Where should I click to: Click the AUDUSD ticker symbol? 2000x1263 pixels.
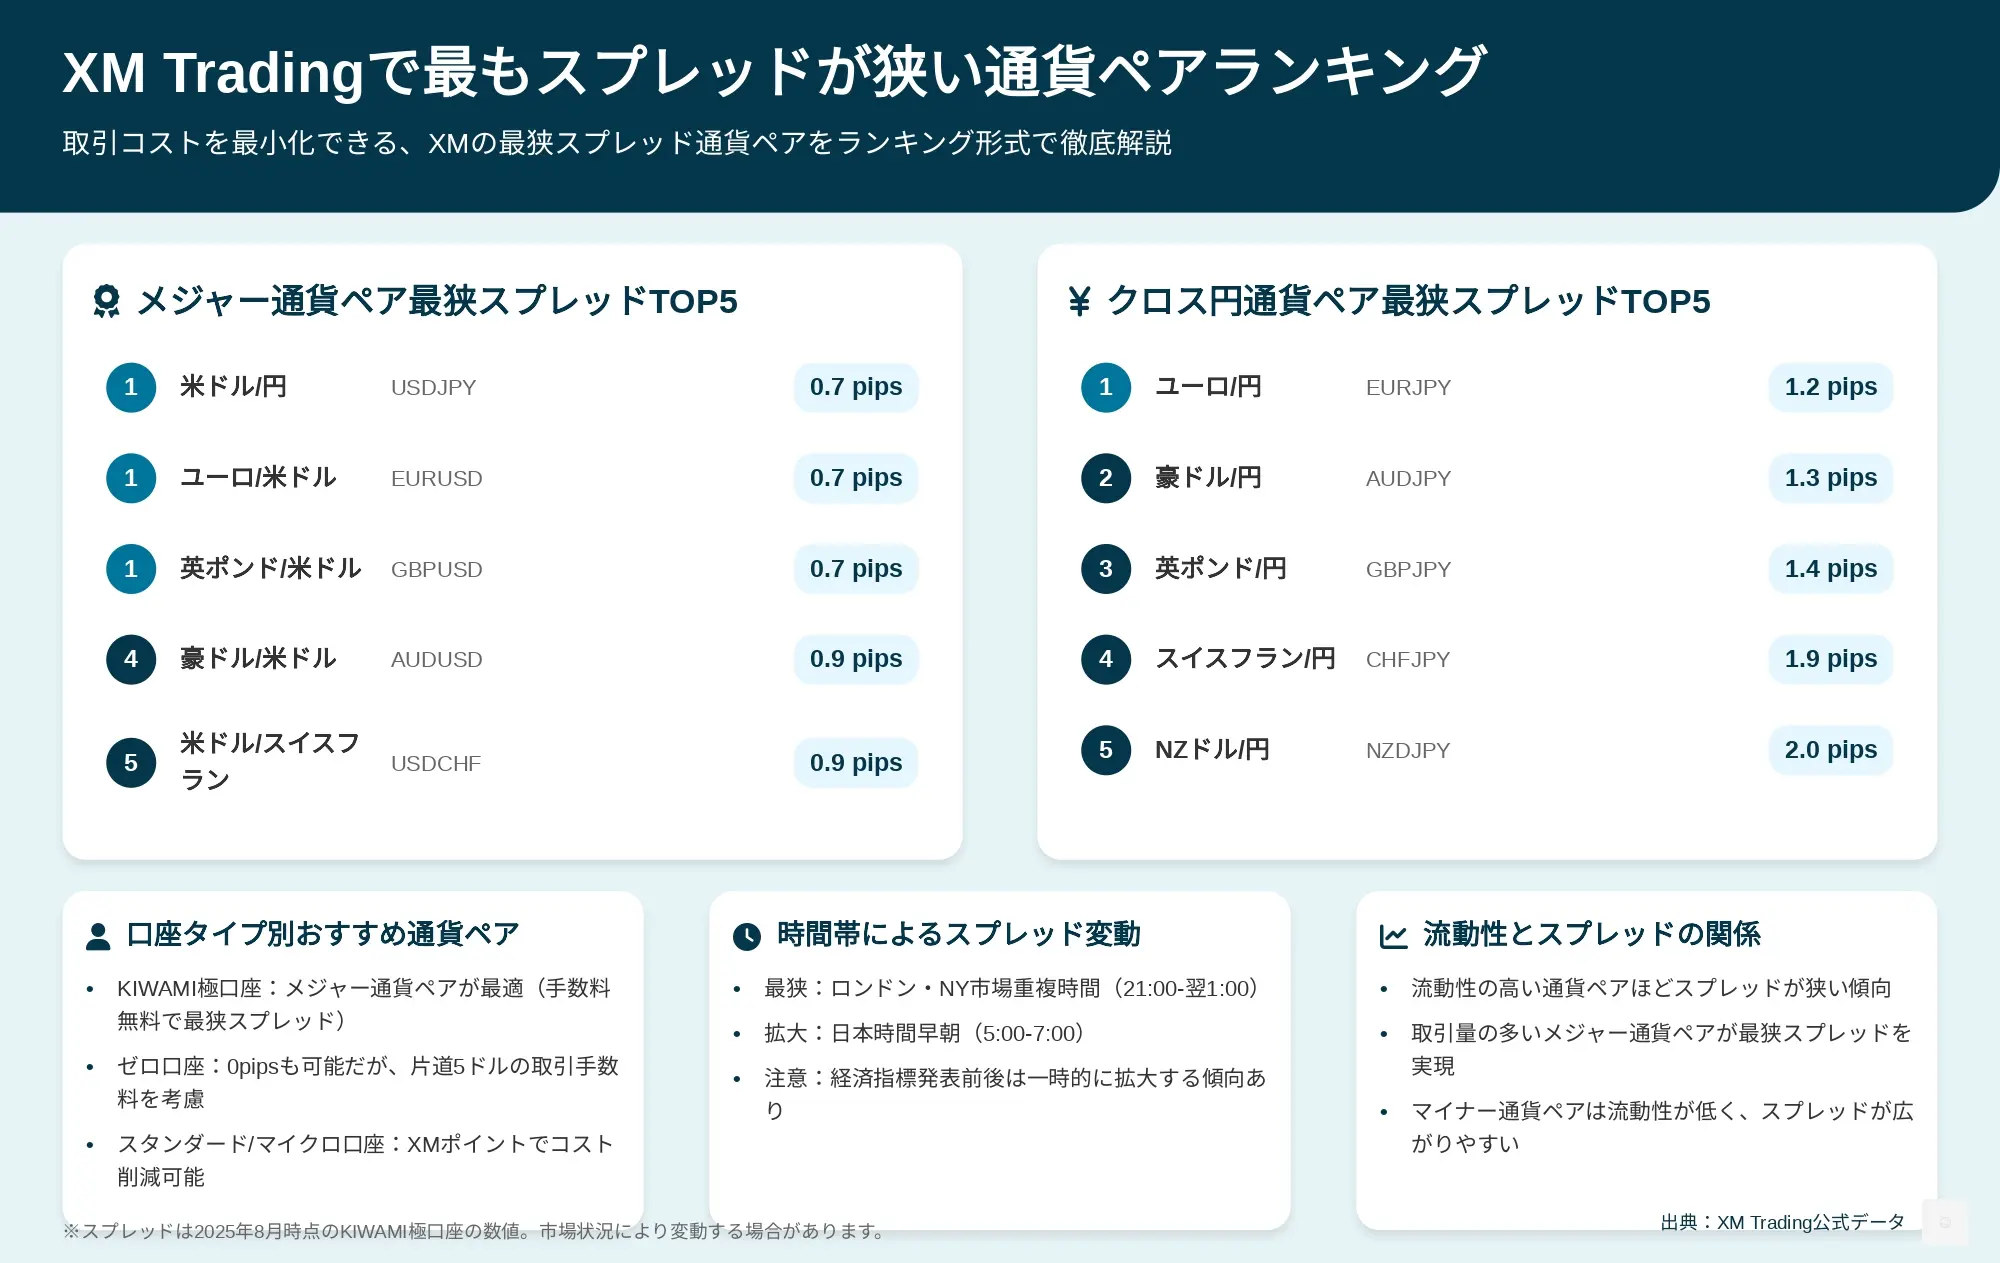click(x=436, y=660)
